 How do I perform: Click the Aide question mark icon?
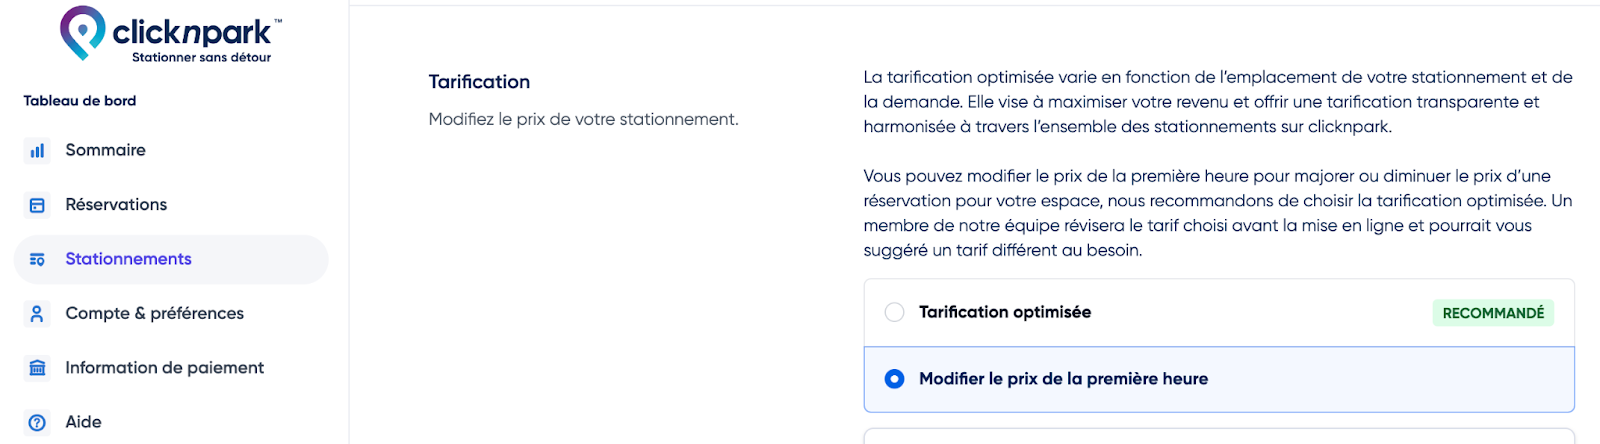coord(37,422)
